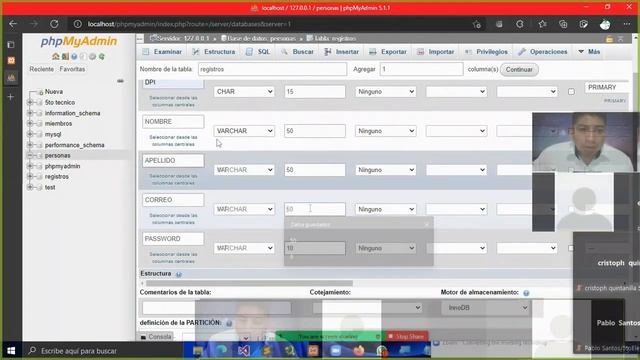The image size is (640, 360).
Task: Expand 5to tecnico database node
Action: (x=30, y=102)
